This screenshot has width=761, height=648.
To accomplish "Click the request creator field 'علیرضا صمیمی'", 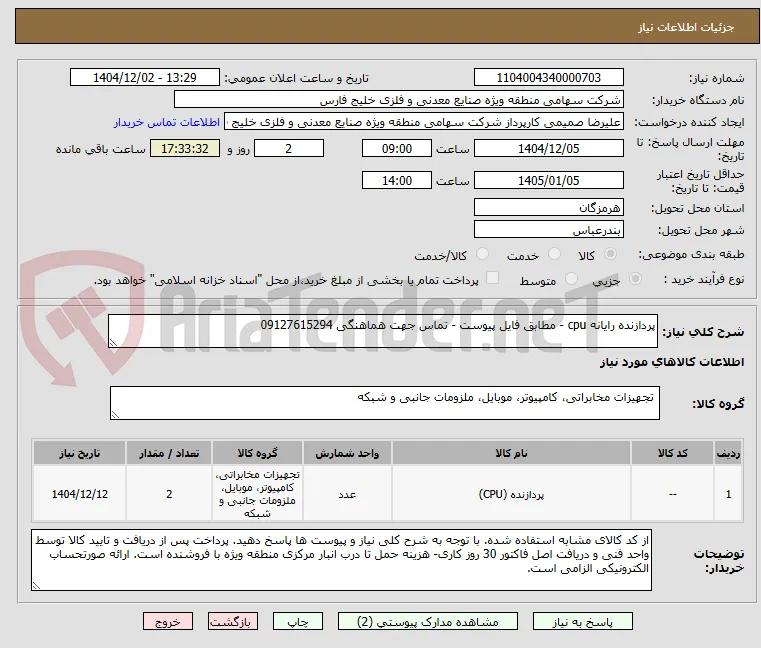I will point(424,122).
